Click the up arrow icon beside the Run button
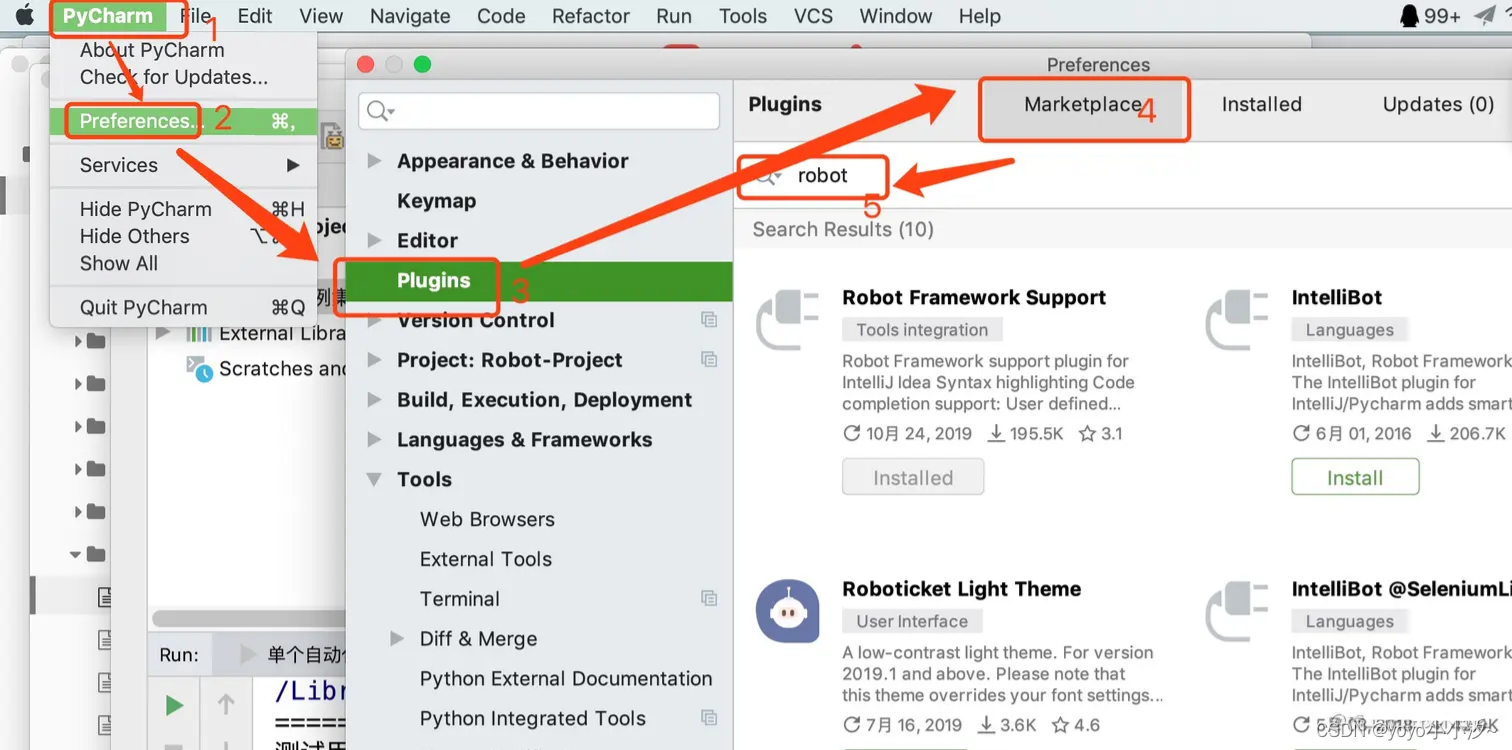Screen dimensions: 1512x750 point(225,704)
